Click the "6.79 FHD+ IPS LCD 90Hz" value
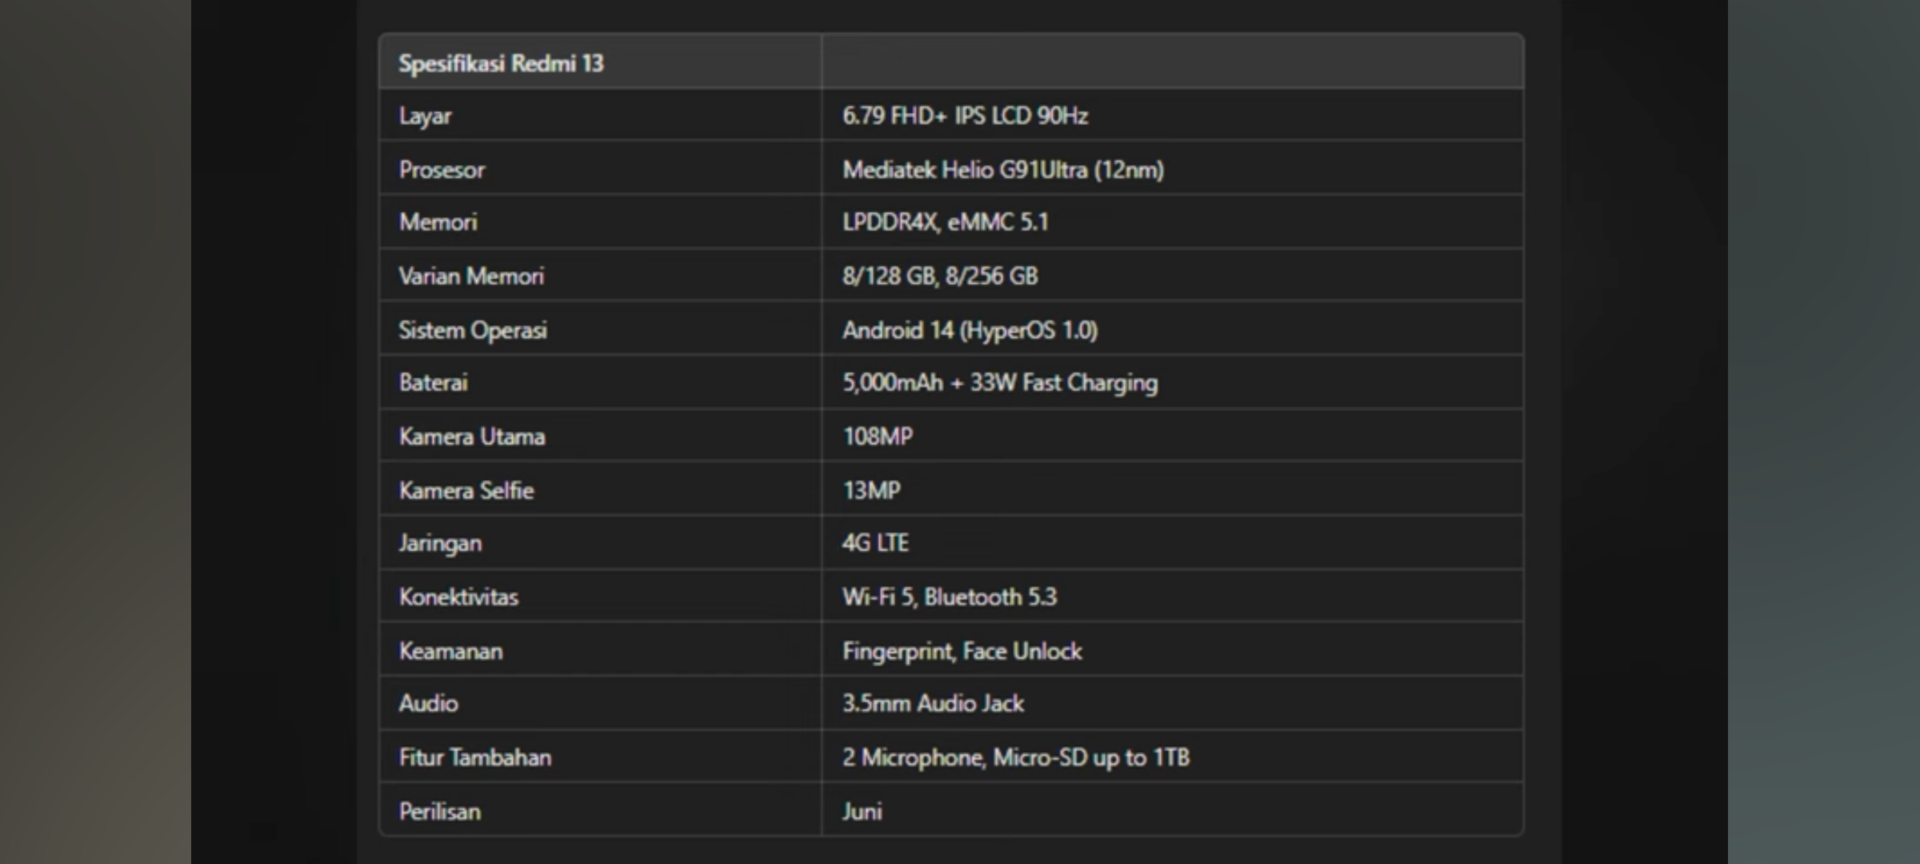1920x864 pixels. [965, 116]
